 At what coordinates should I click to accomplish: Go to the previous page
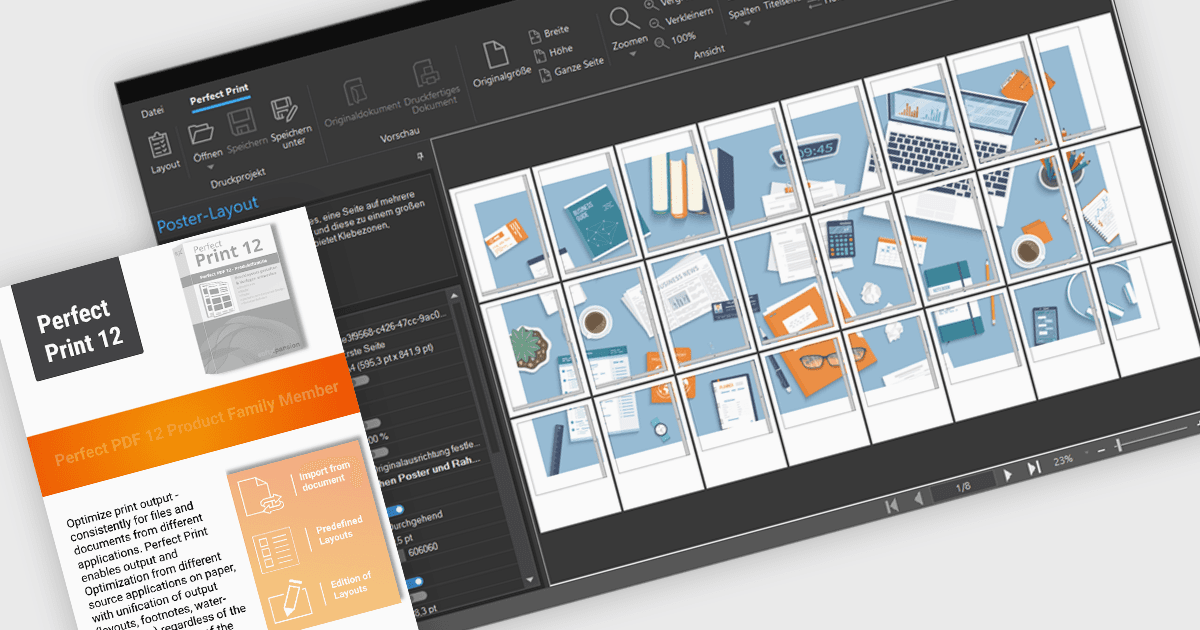pos(918,499)
